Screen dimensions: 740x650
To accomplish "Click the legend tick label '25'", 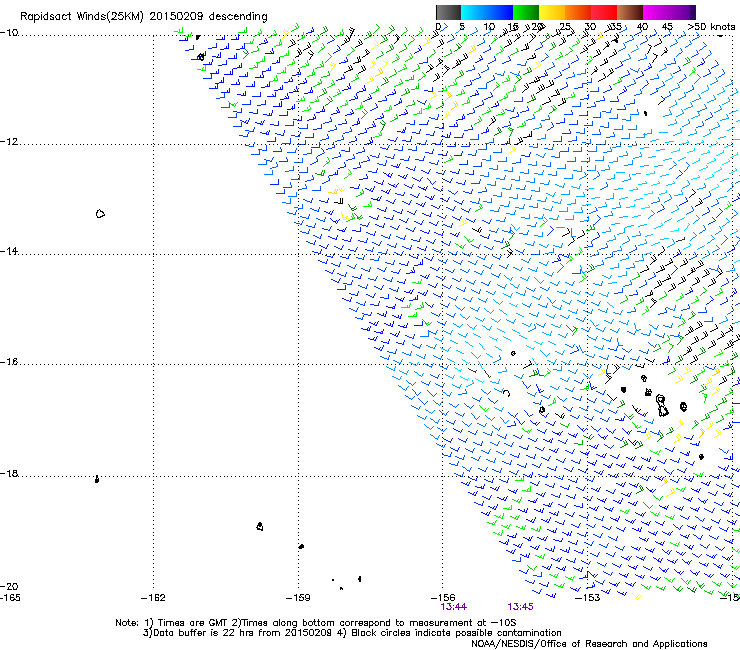I will click(565, 26).
